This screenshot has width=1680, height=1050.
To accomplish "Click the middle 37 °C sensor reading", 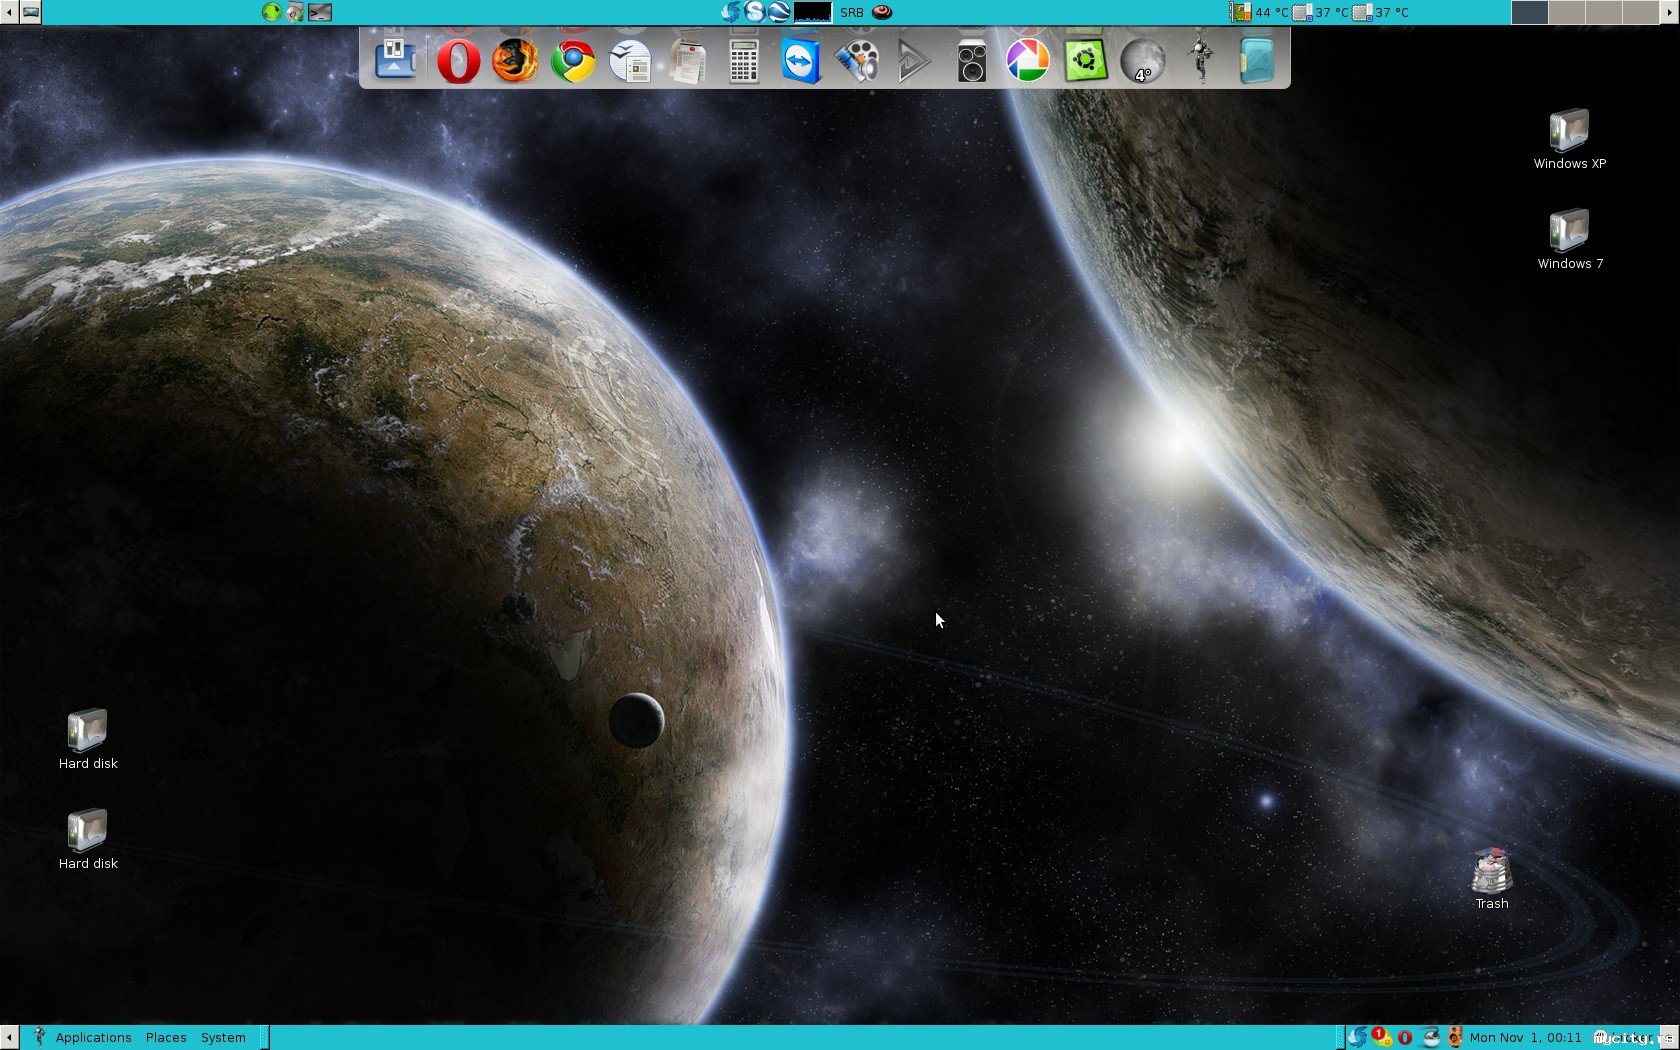I will pyautogui.click(x=1320, y=12).
